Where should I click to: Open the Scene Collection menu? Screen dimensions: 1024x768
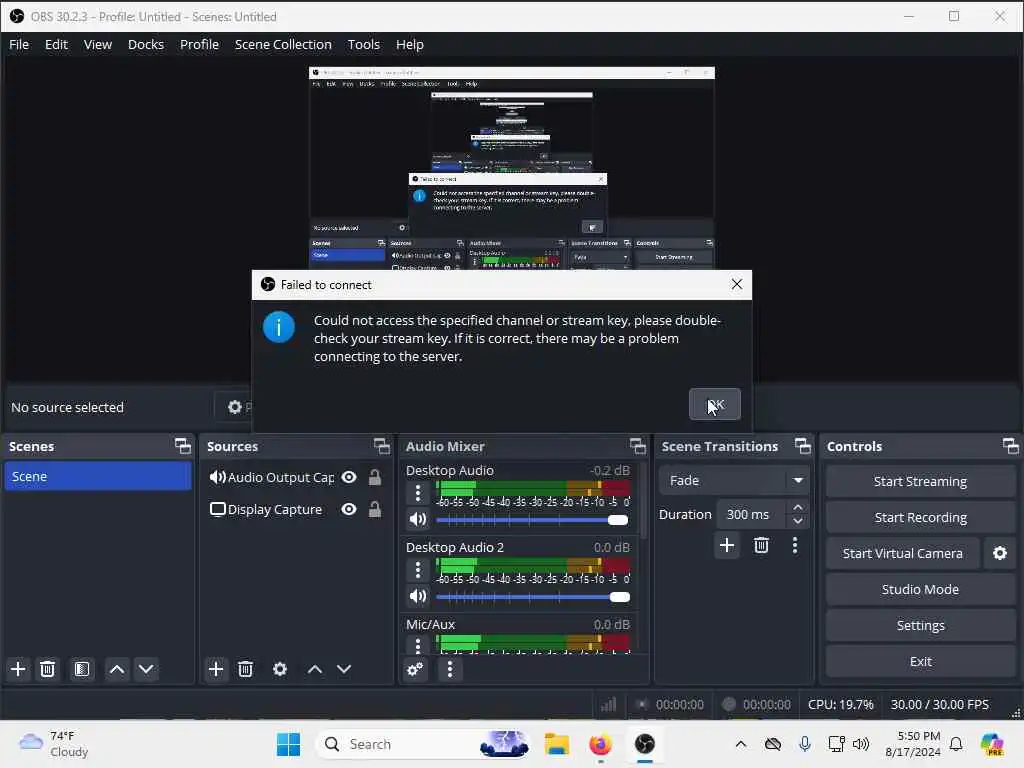(283, 44)
